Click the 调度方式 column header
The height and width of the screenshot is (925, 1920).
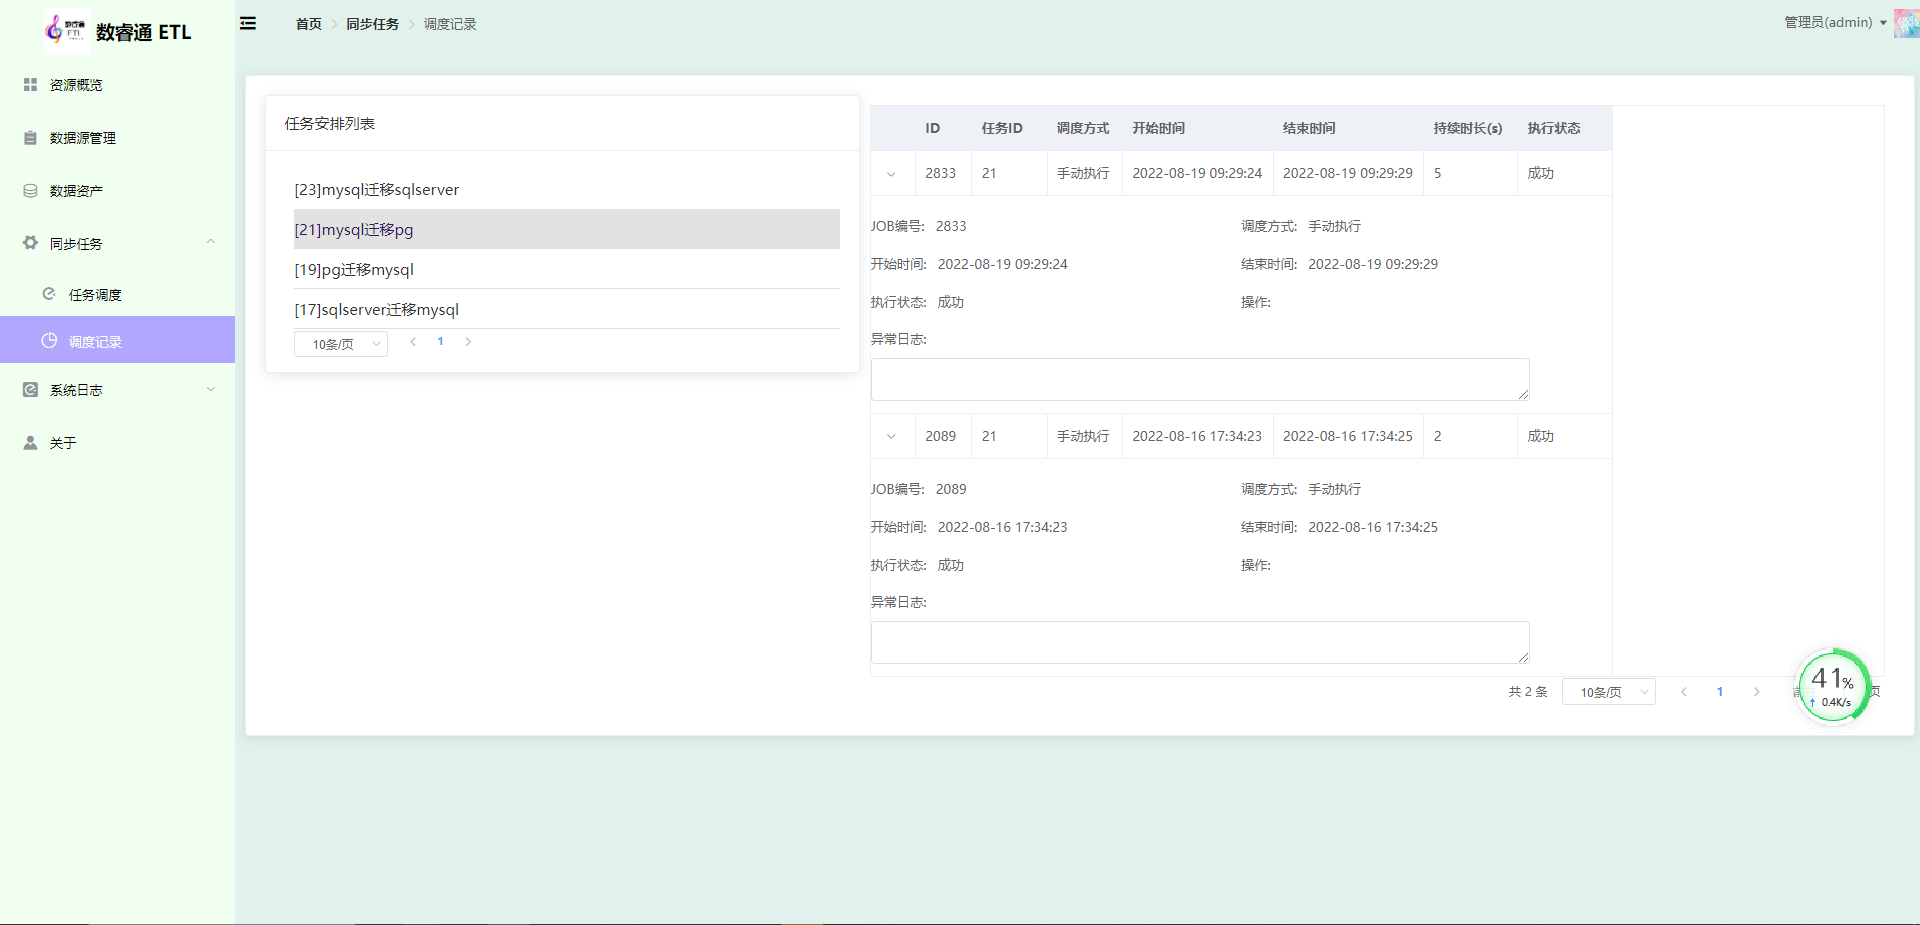[1083, 128]
